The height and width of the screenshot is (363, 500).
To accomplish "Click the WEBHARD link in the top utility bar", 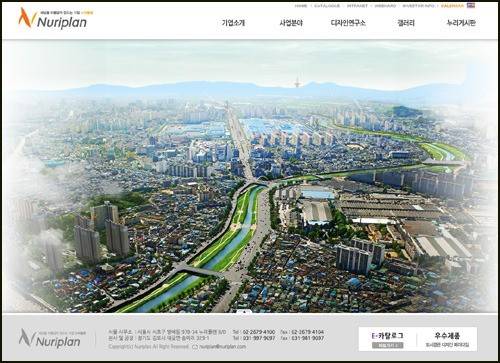I will tap(385, 6).
